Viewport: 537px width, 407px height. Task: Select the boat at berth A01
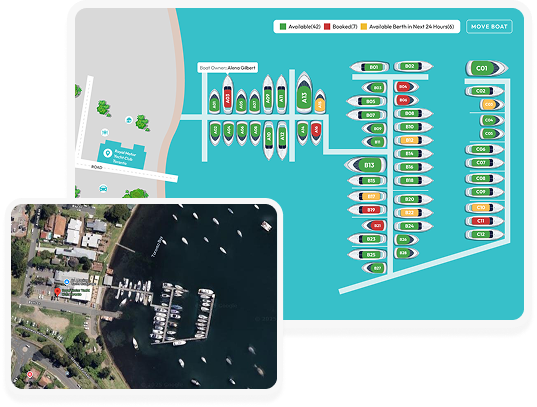click(214, 102)
